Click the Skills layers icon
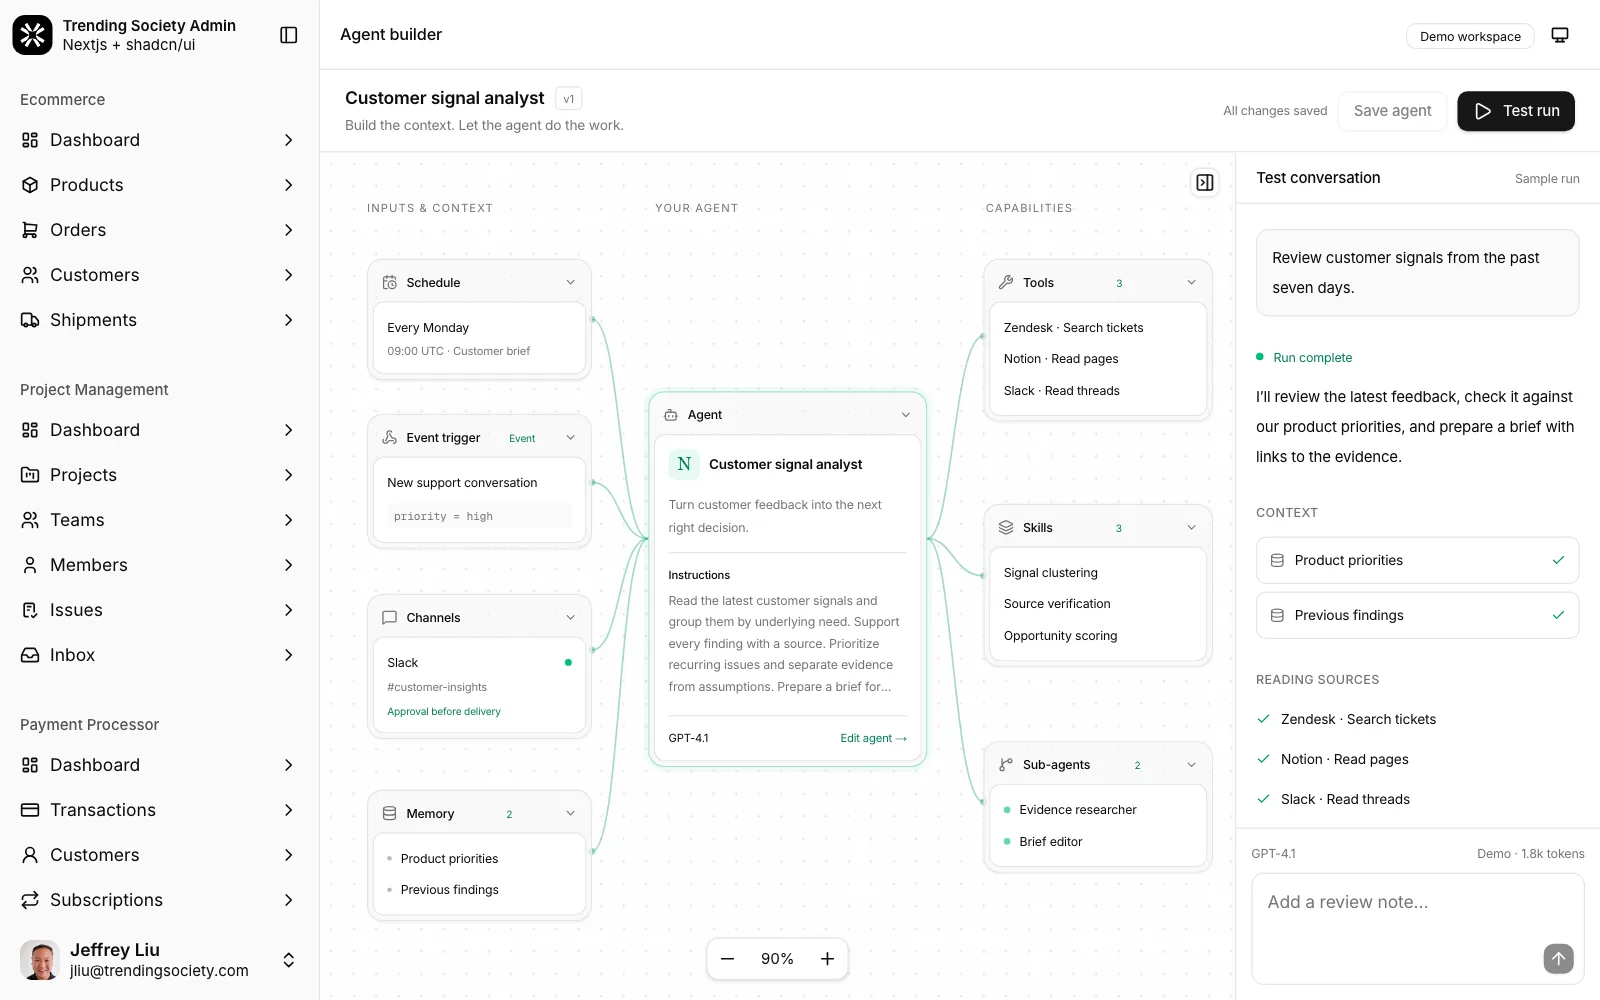 click(1006, 528)
